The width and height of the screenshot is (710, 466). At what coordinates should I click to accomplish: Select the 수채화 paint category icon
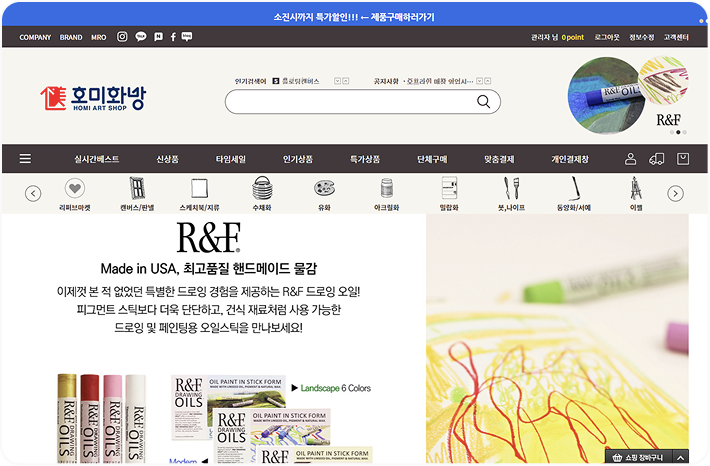click(x=262, y=192)
